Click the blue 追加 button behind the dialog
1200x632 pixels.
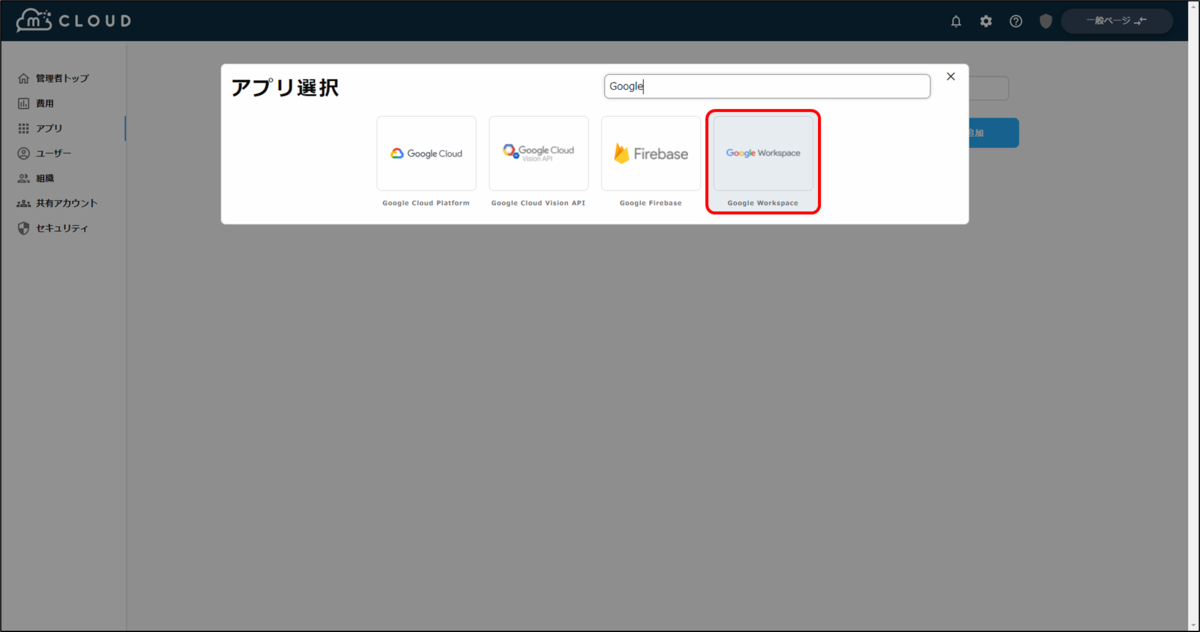point(993,133)
